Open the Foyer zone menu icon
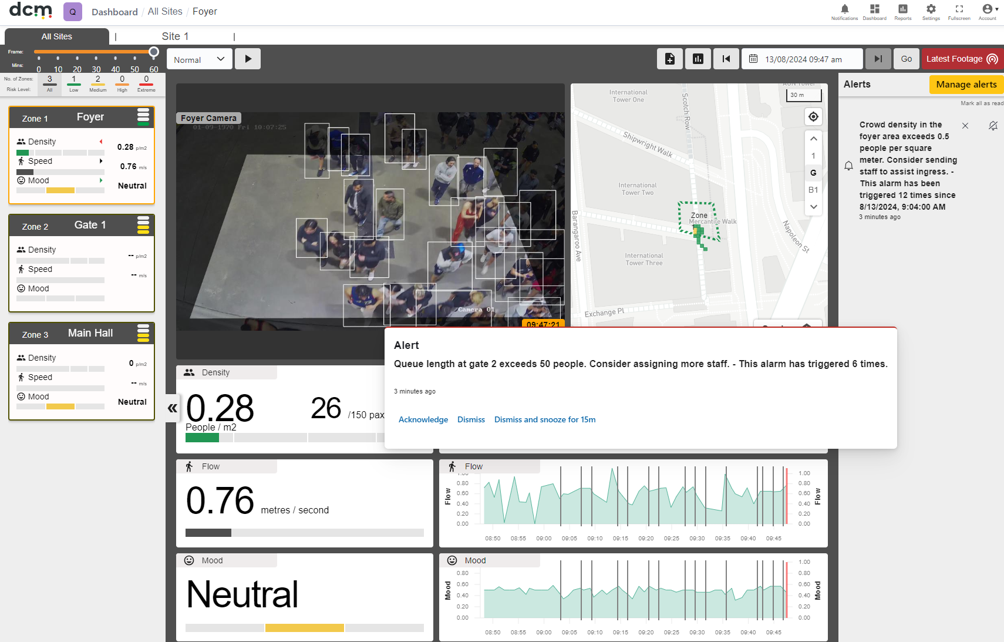The image size is (1004, 642). 143,116
